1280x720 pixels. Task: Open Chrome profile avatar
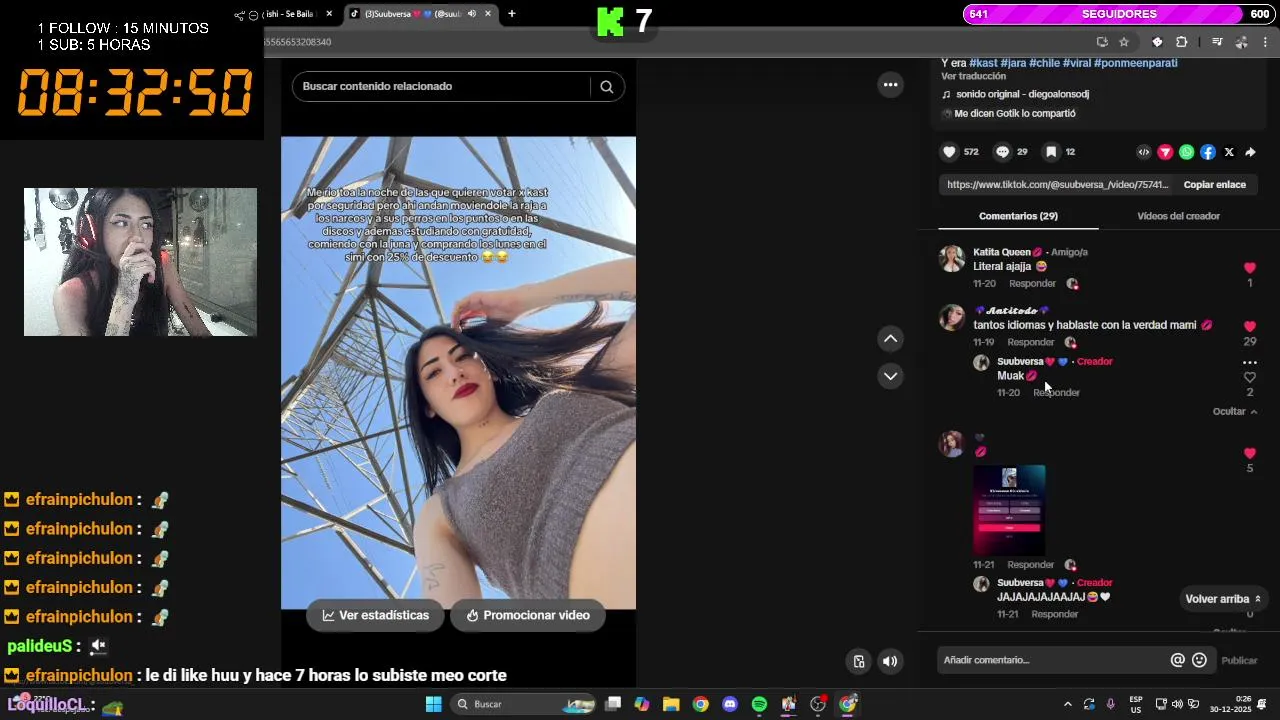1241,42
